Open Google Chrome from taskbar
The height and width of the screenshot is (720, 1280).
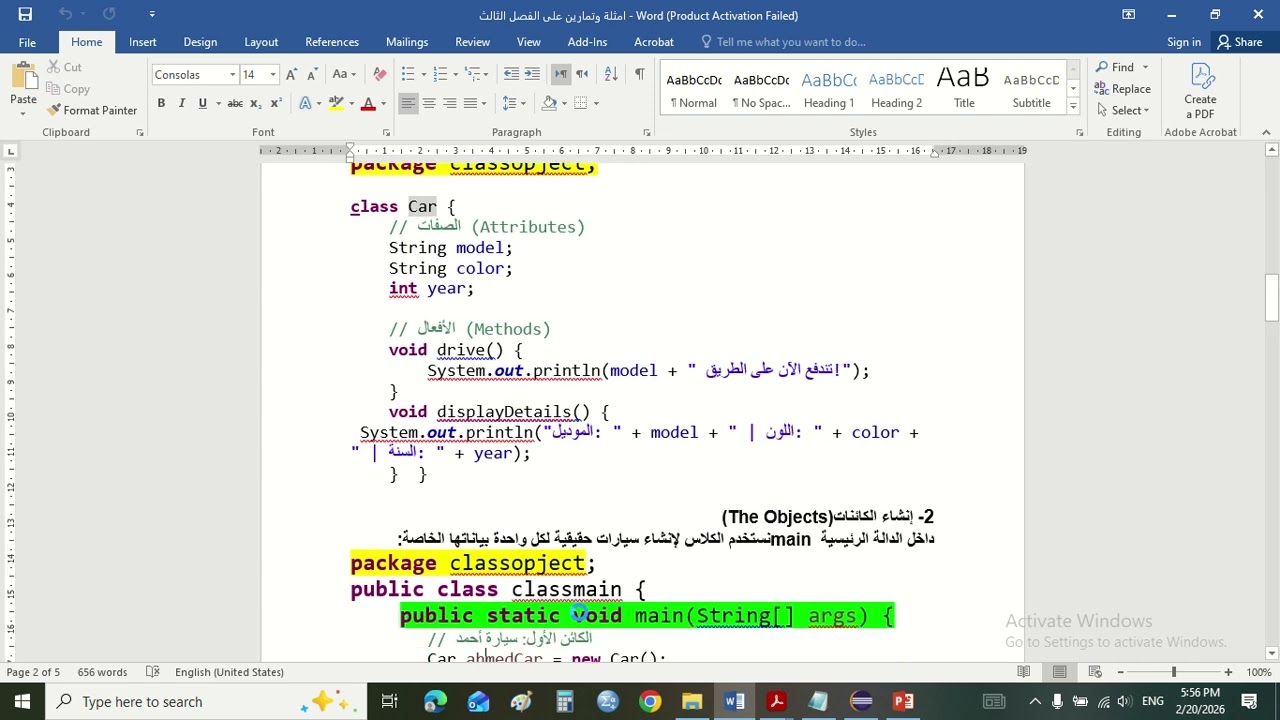(650, 702)
